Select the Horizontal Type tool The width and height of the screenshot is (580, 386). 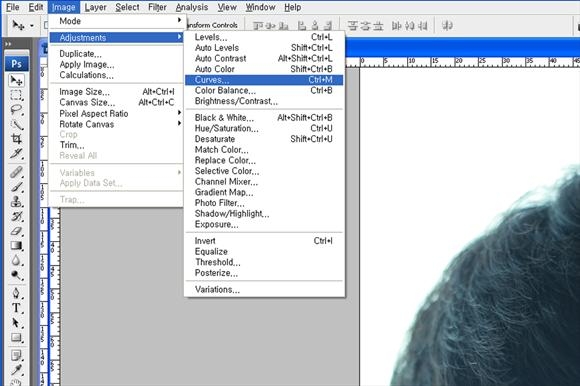[x=16, y=308]
